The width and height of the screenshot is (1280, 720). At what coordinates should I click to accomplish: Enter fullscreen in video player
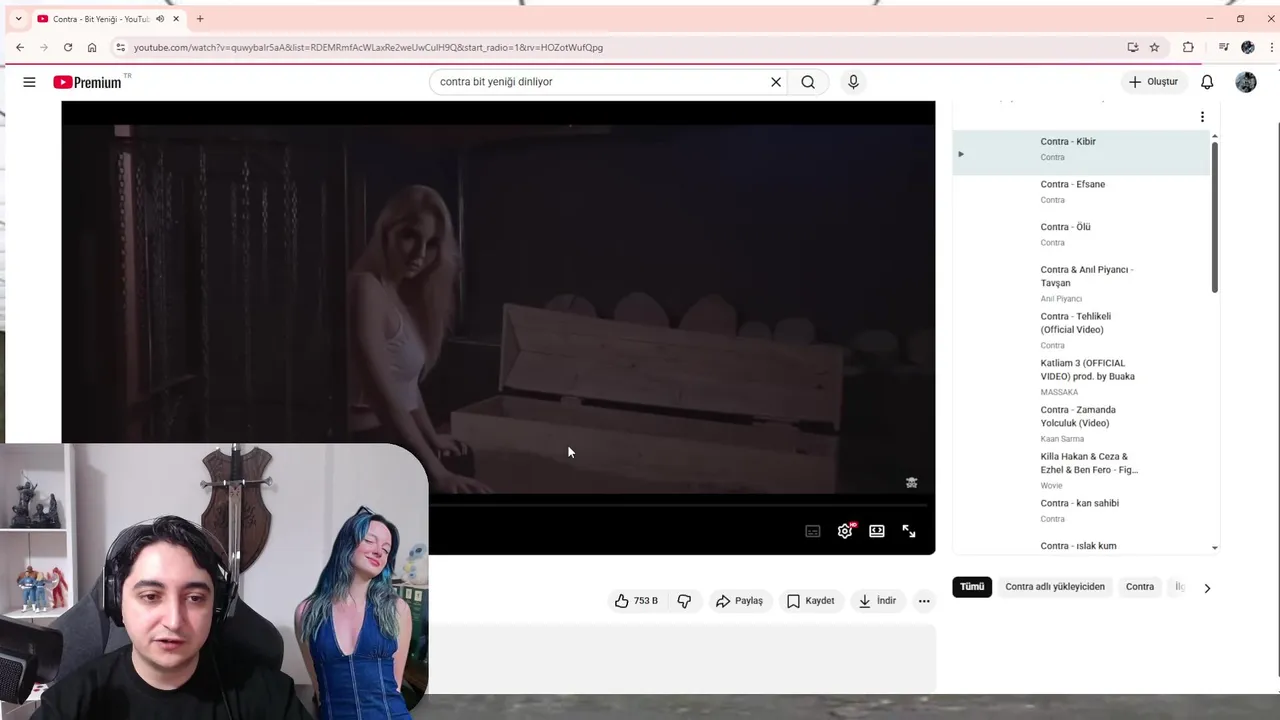909,531
